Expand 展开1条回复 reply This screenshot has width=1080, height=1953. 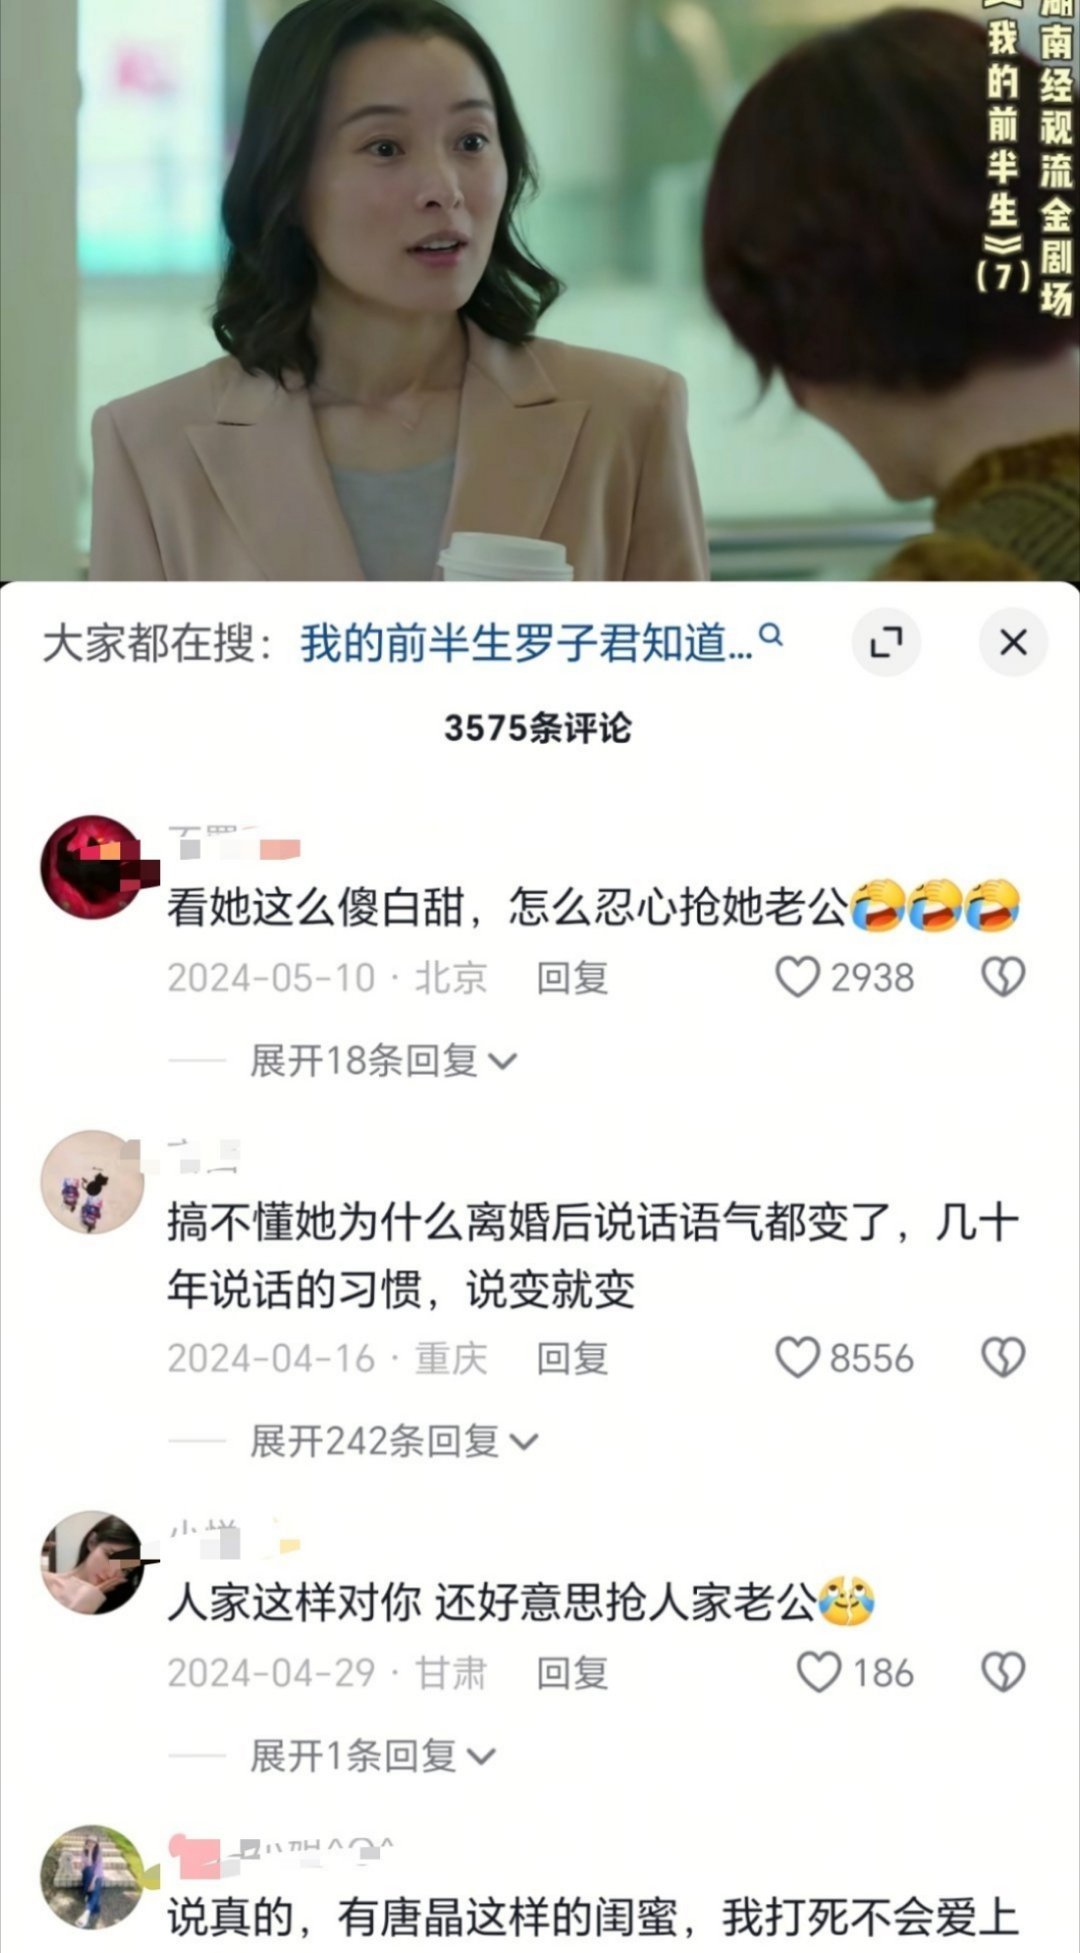click(372, 1756)
